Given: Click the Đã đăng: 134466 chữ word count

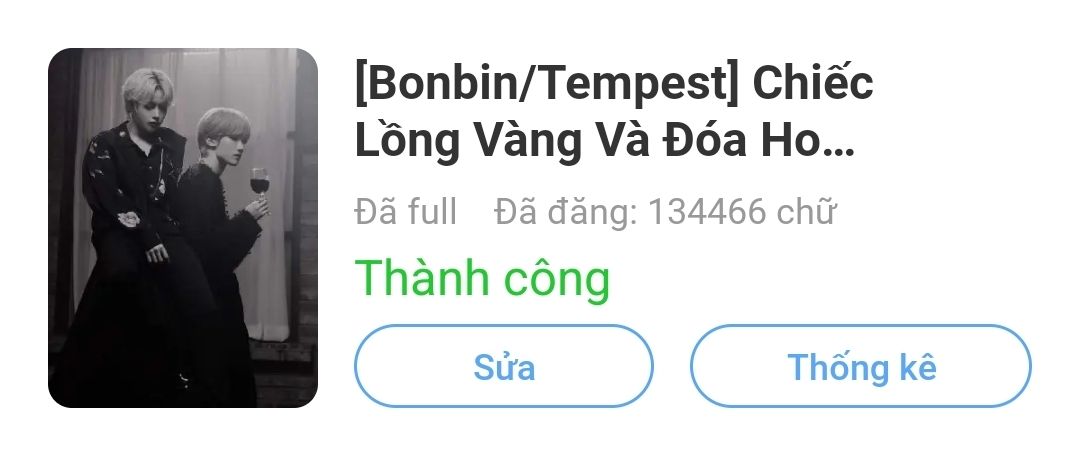Looking at the screenshot, I should pyautogui.click(x=665, y=211).
